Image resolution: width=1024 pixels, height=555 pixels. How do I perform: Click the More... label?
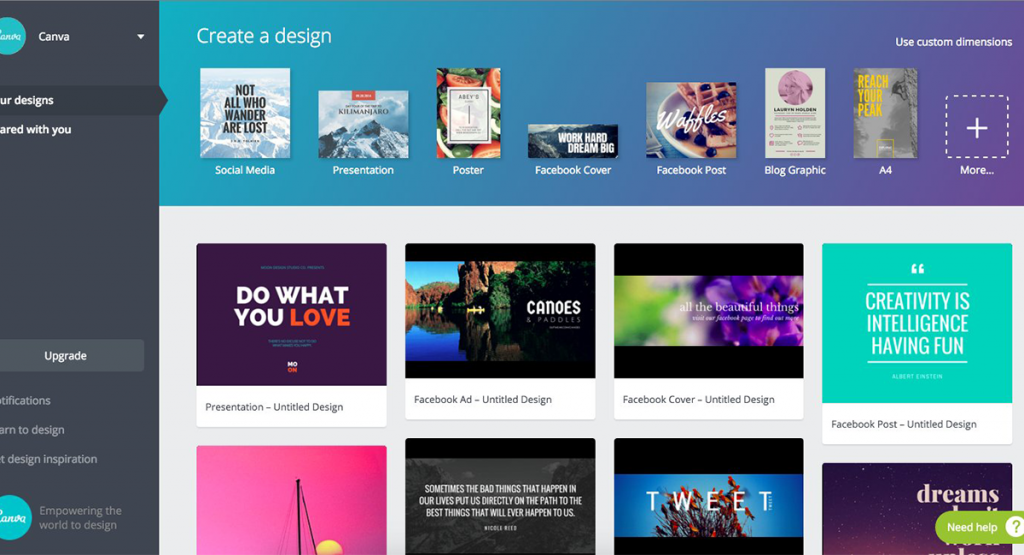coord(977,170)
